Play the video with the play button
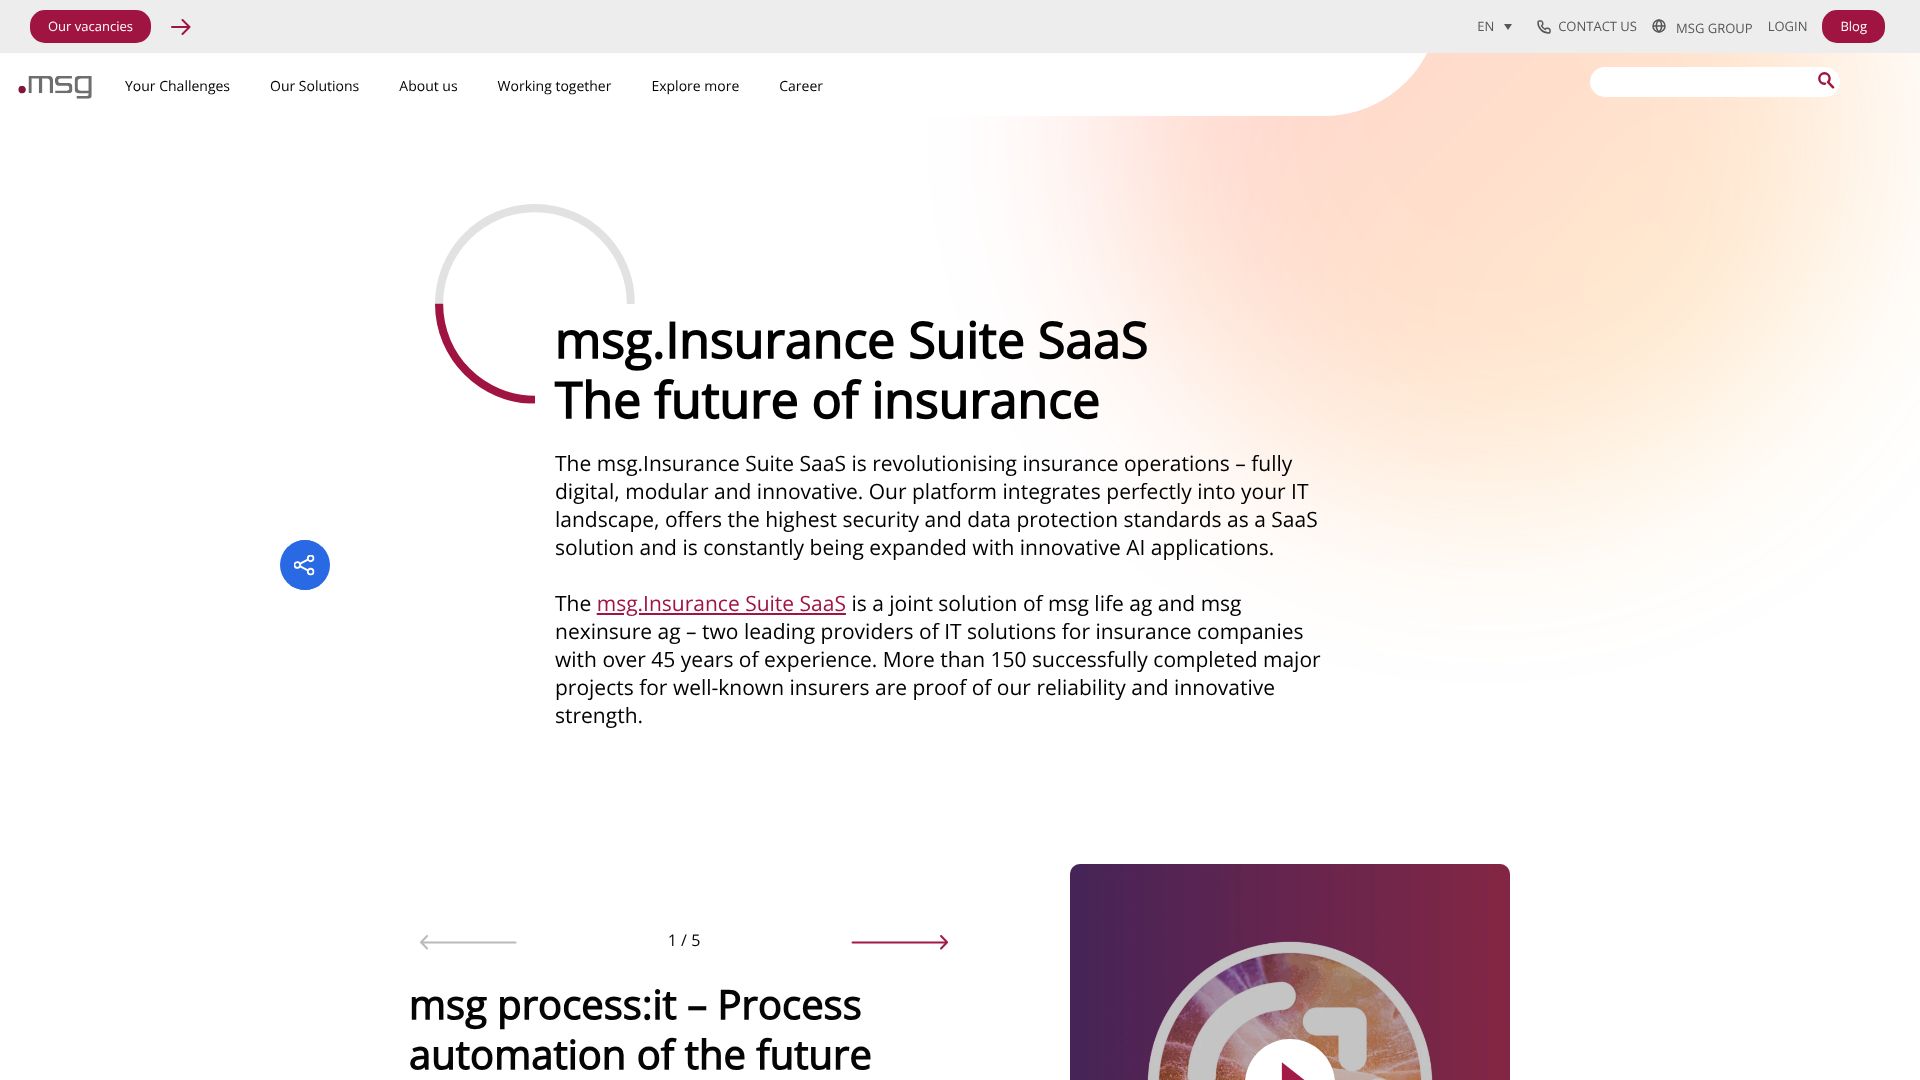This screenshot has width=1920, height=1080. click(1289, 1066)
